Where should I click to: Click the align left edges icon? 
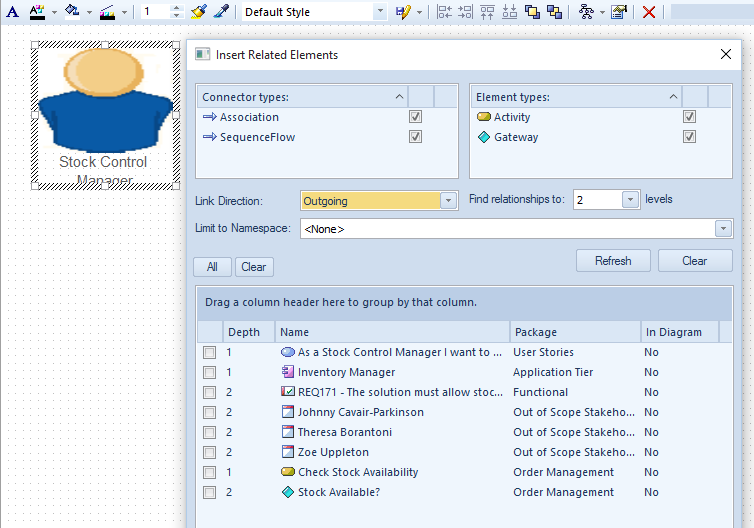pos(444,12)
